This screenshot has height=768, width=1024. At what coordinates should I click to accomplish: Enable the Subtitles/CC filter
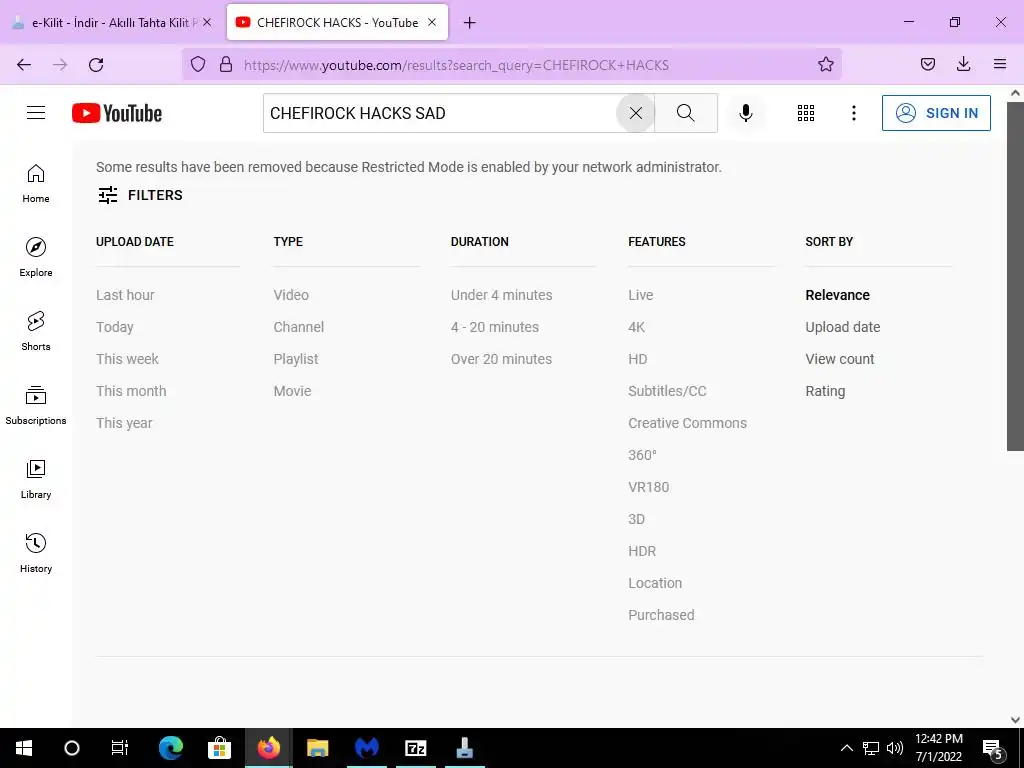coord(667,391)
